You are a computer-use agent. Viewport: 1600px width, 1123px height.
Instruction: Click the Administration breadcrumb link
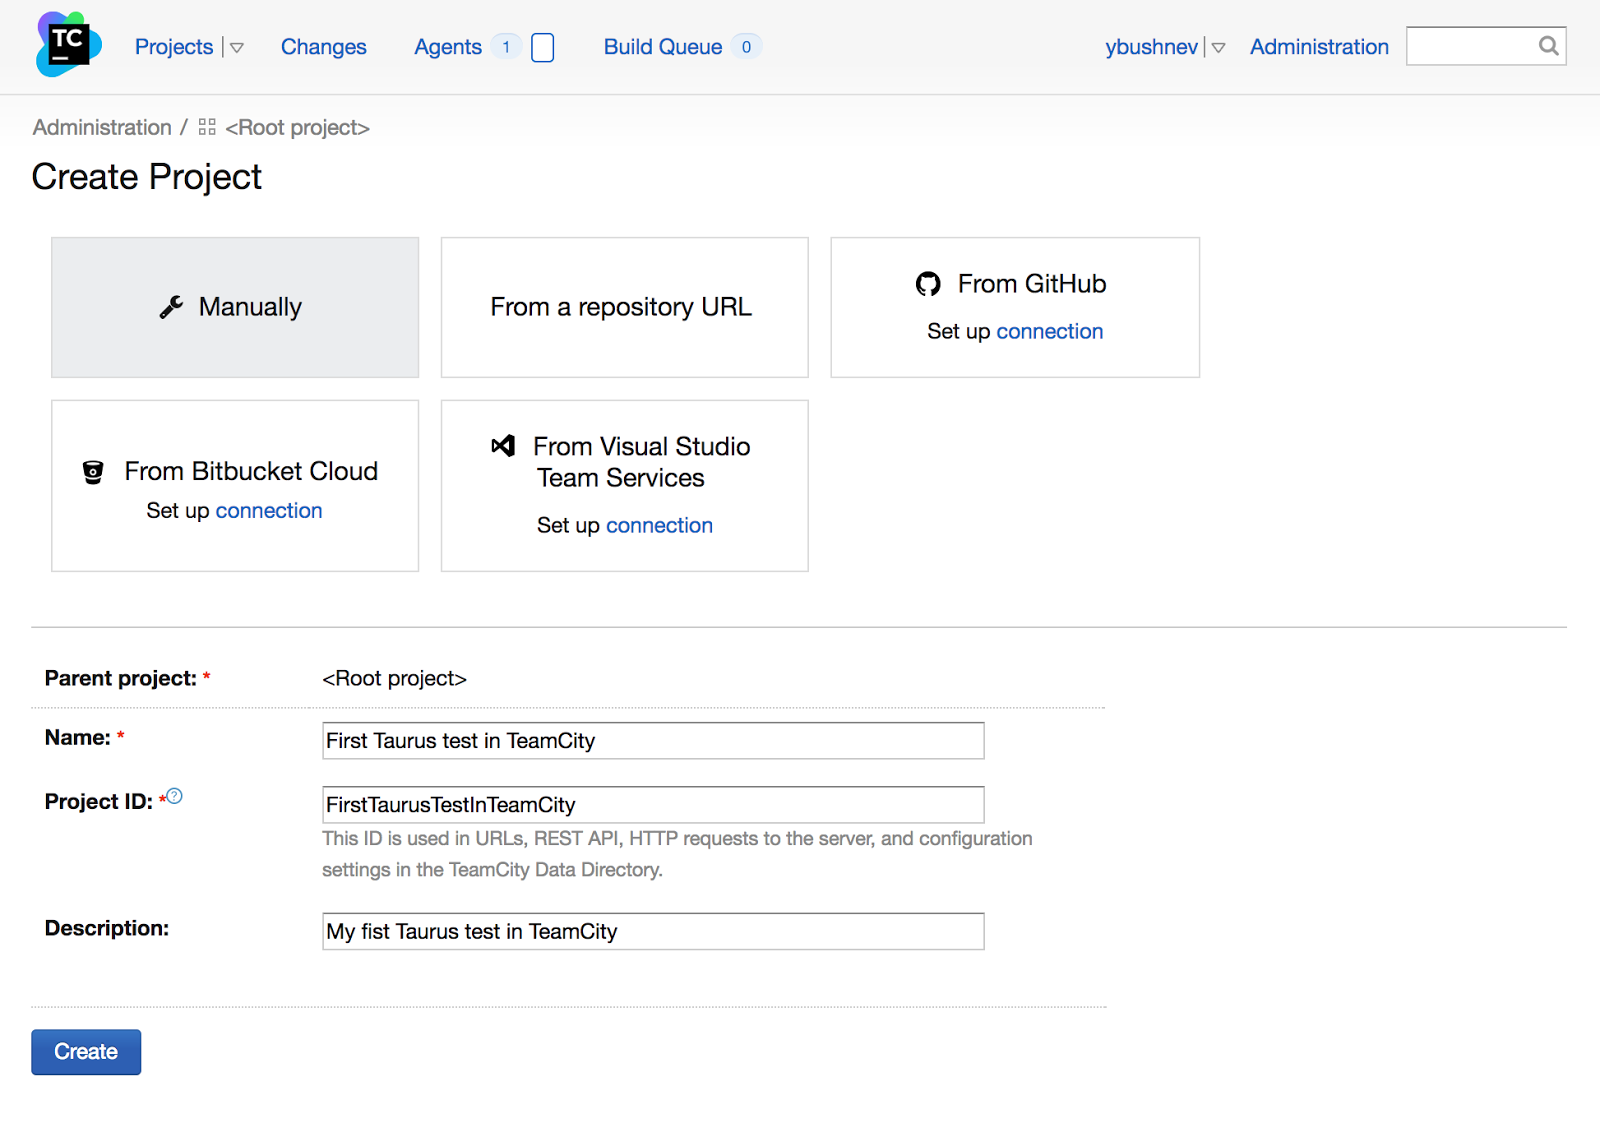click(102, 128)
